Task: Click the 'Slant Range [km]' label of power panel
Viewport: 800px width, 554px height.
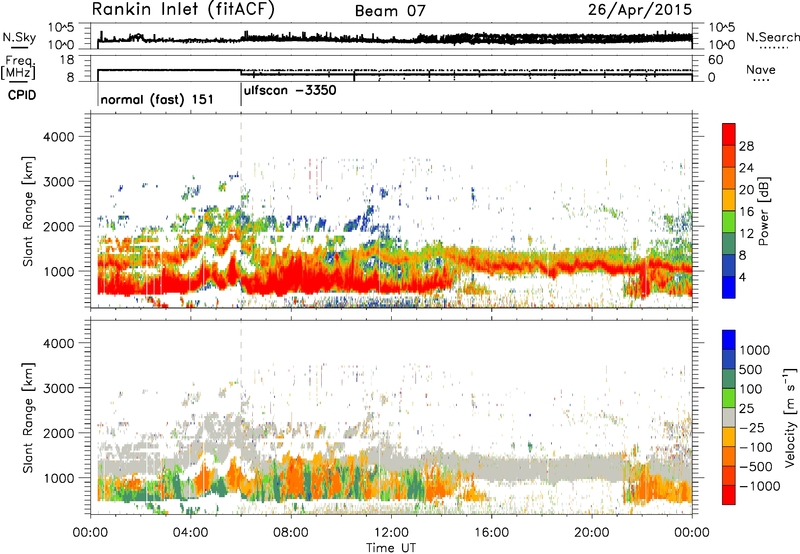Action: tap(28, 211)
